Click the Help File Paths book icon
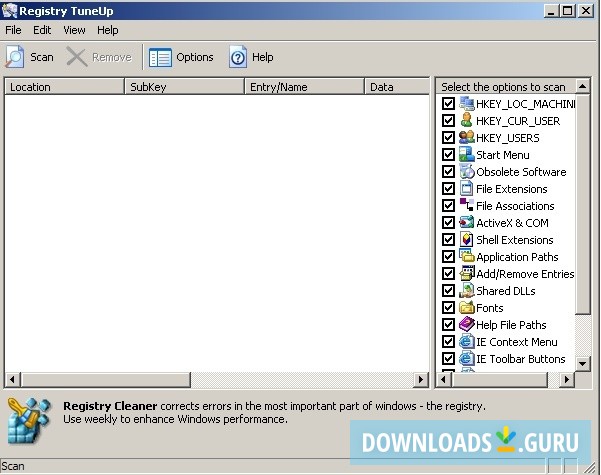Image resolution: width=601 pixels, height=475 pixels. [466, 324]
